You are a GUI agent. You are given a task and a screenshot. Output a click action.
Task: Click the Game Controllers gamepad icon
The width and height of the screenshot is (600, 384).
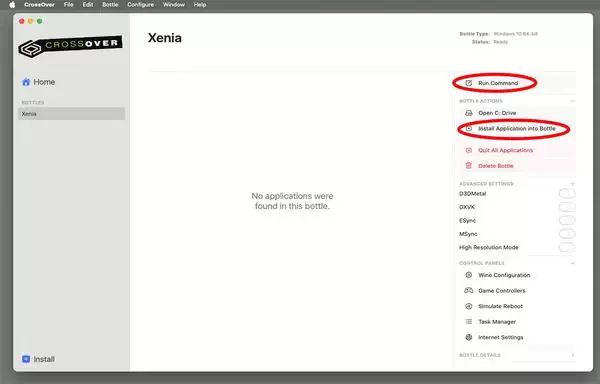point(468,291)
